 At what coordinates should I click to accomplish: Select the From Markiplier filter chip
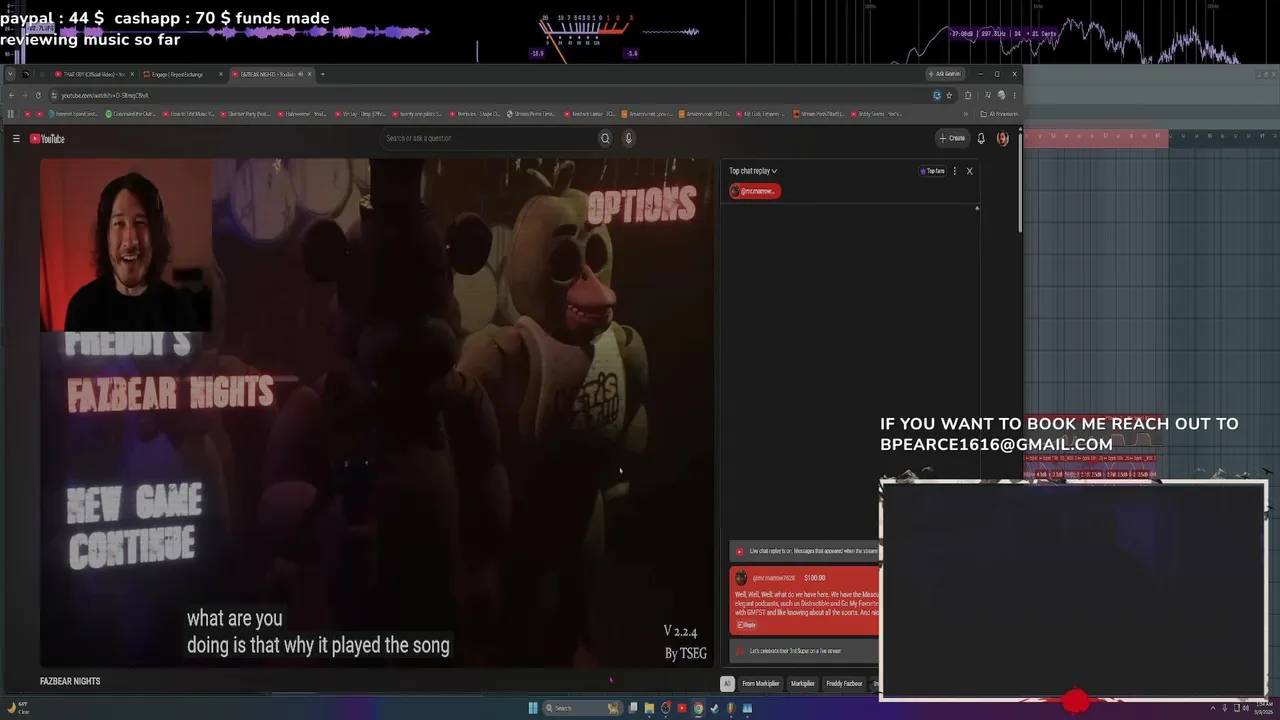pyautogui.click(x=760, y=684)
